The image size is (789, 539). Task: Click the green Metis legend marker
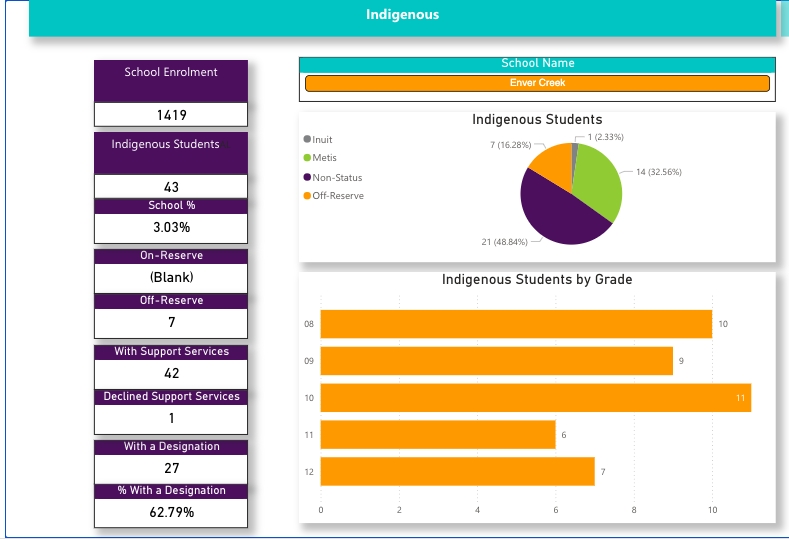click(307, 158)
